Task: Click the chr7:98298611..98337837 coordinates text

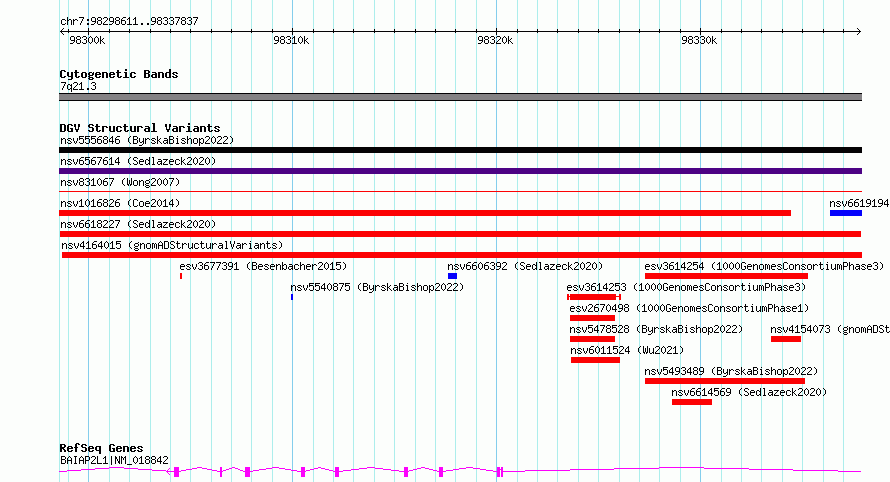Action: pyautogui.click(x=129, y=21)
